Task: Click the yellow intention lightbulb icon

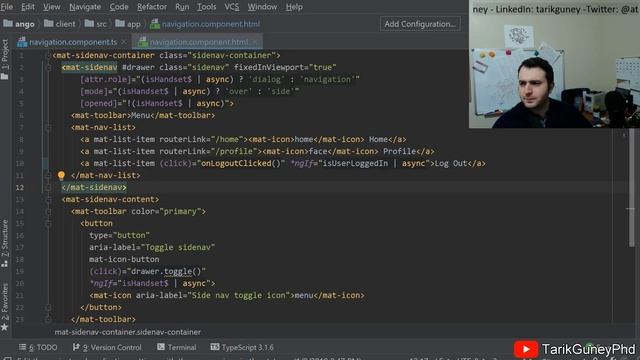Action: pos(61,176)
